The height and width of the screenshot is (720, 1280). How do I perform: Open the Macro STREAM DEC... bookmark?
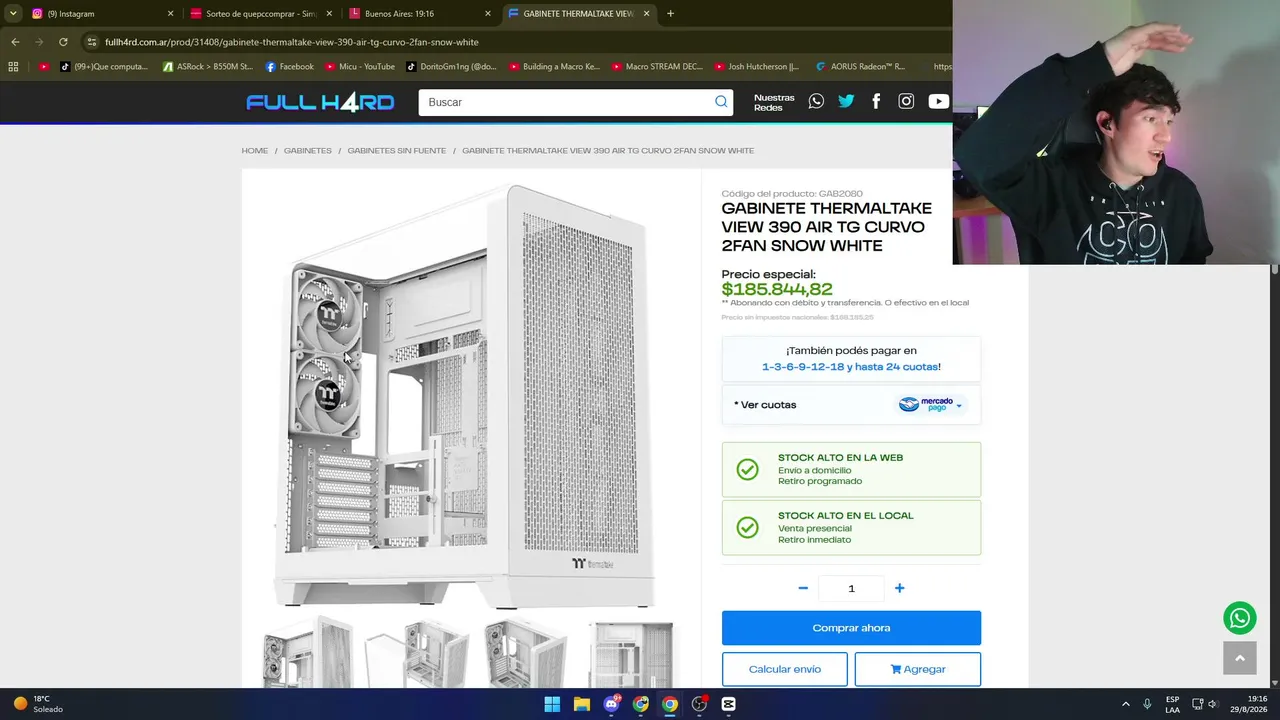pos(657,67)
